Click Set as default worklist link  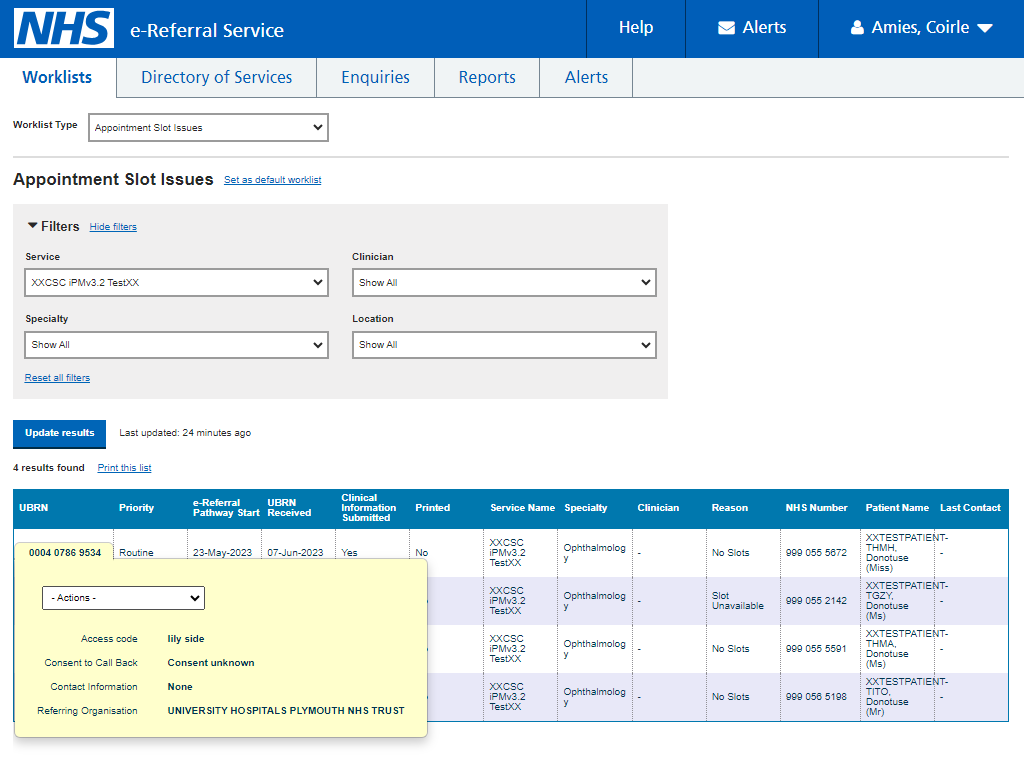click(272, 180)
